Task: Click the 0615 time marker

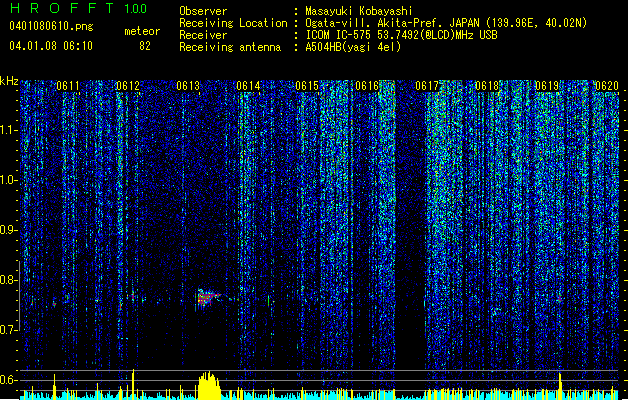Action: (307, 86)
